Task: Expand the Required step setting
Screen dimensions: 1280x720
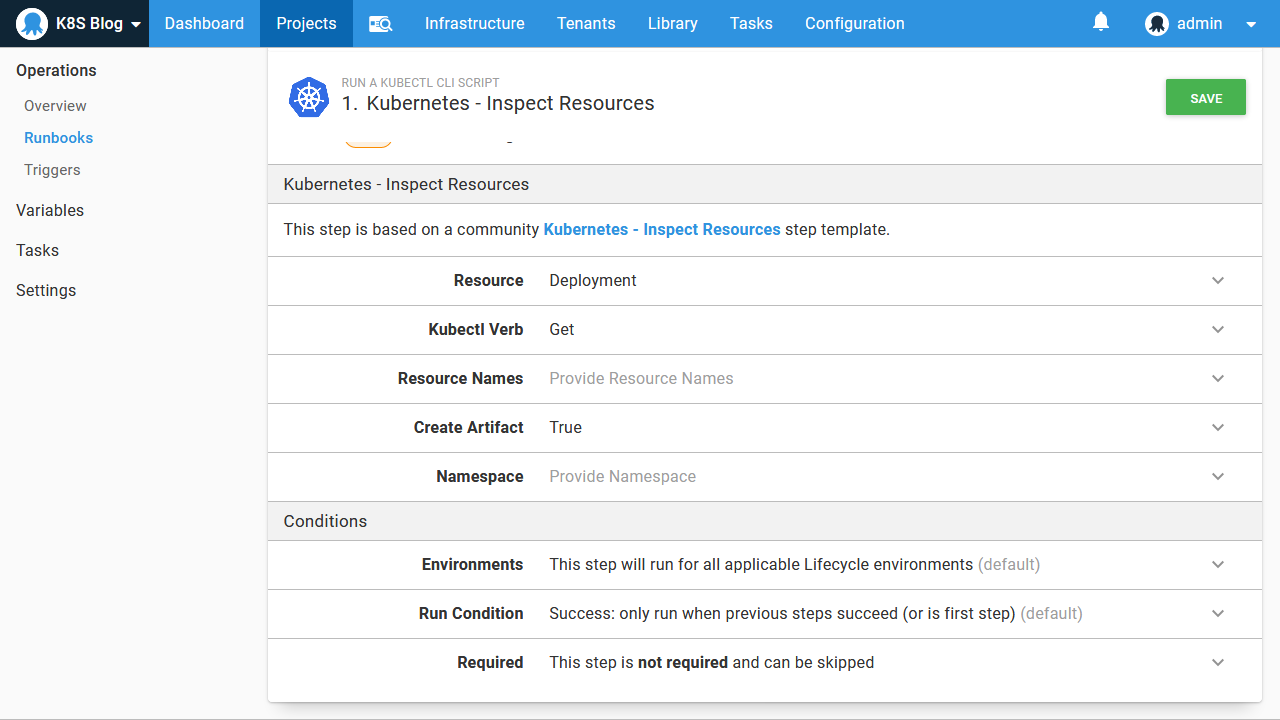Action: click(1218, 663)
